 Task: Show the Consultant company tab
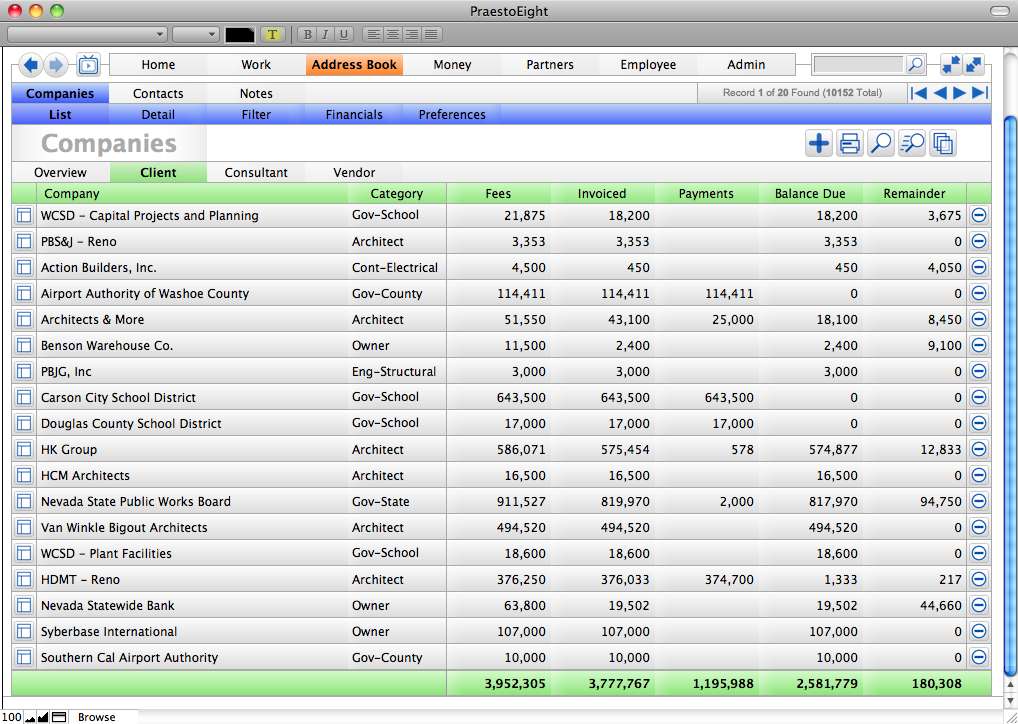tap(256, 173)
